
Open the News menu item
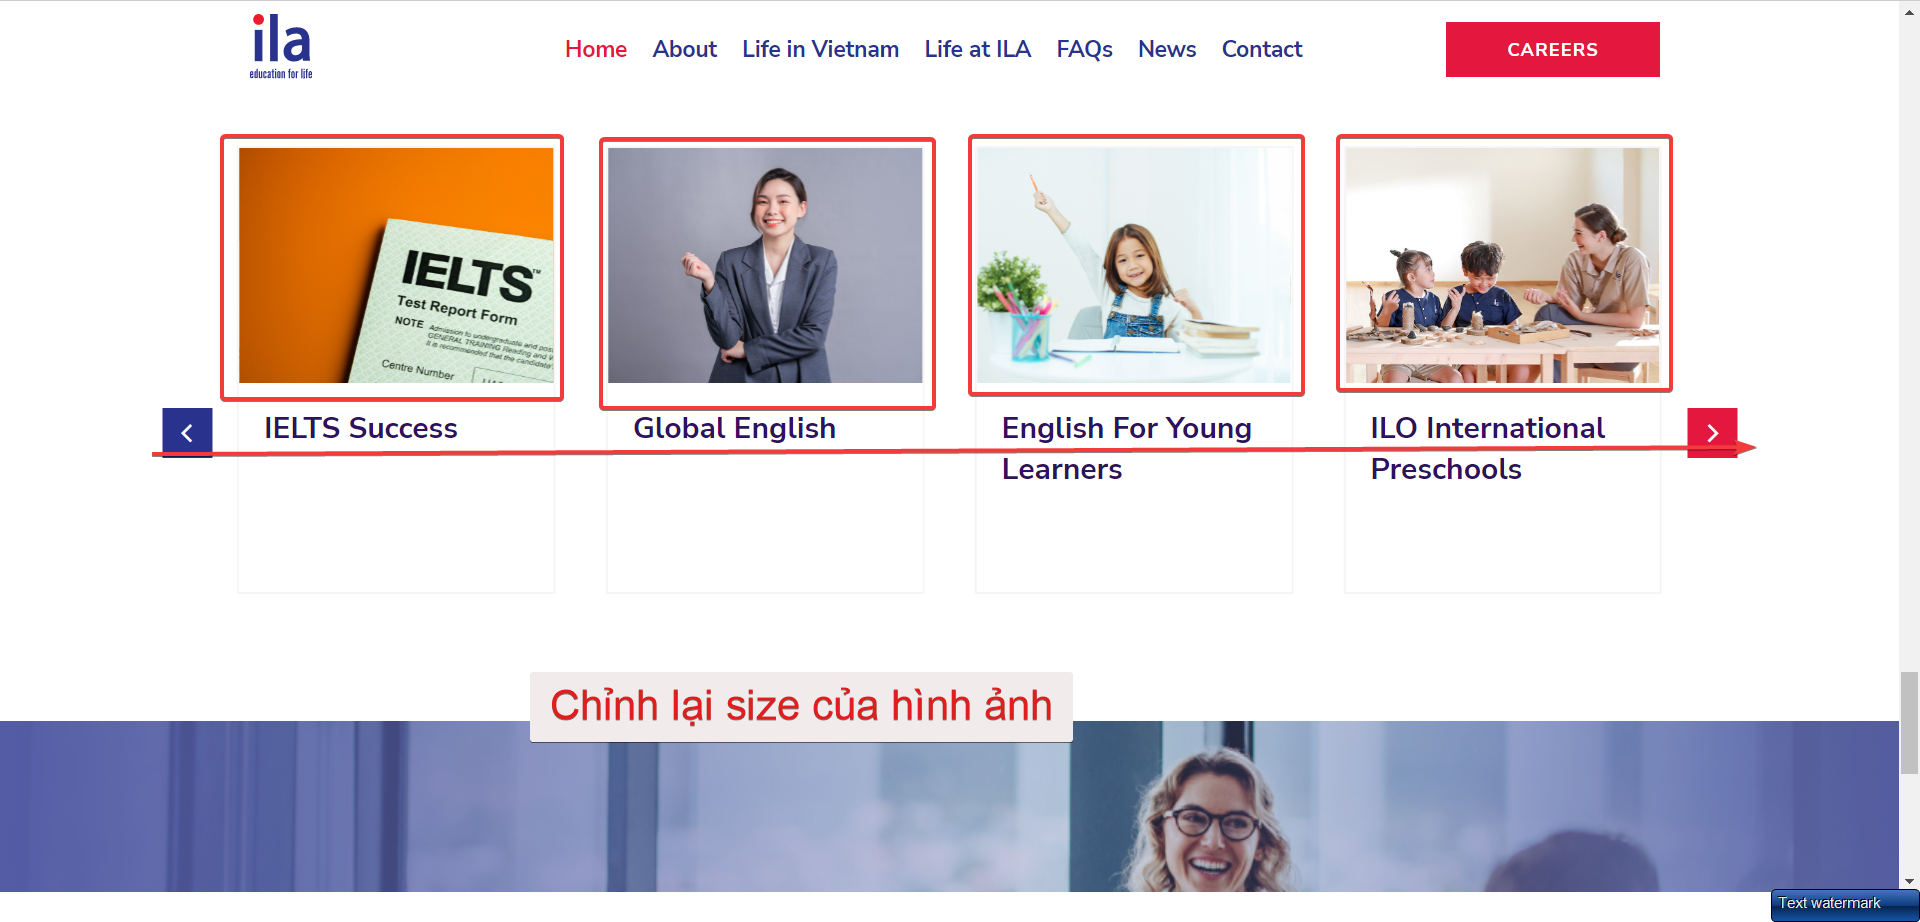click(1167, 49)
